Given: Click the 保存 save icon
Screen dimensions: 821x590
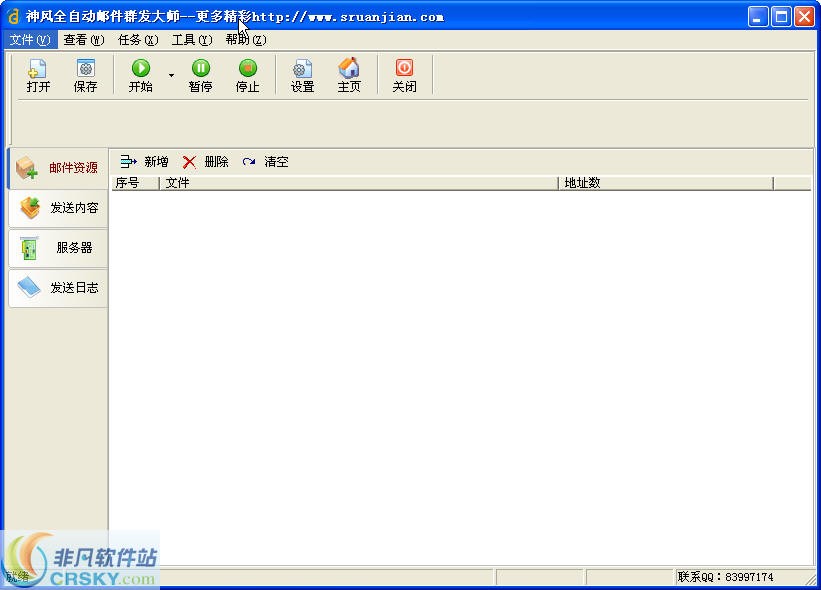Looking at the screenshot, I should [86, 74].
